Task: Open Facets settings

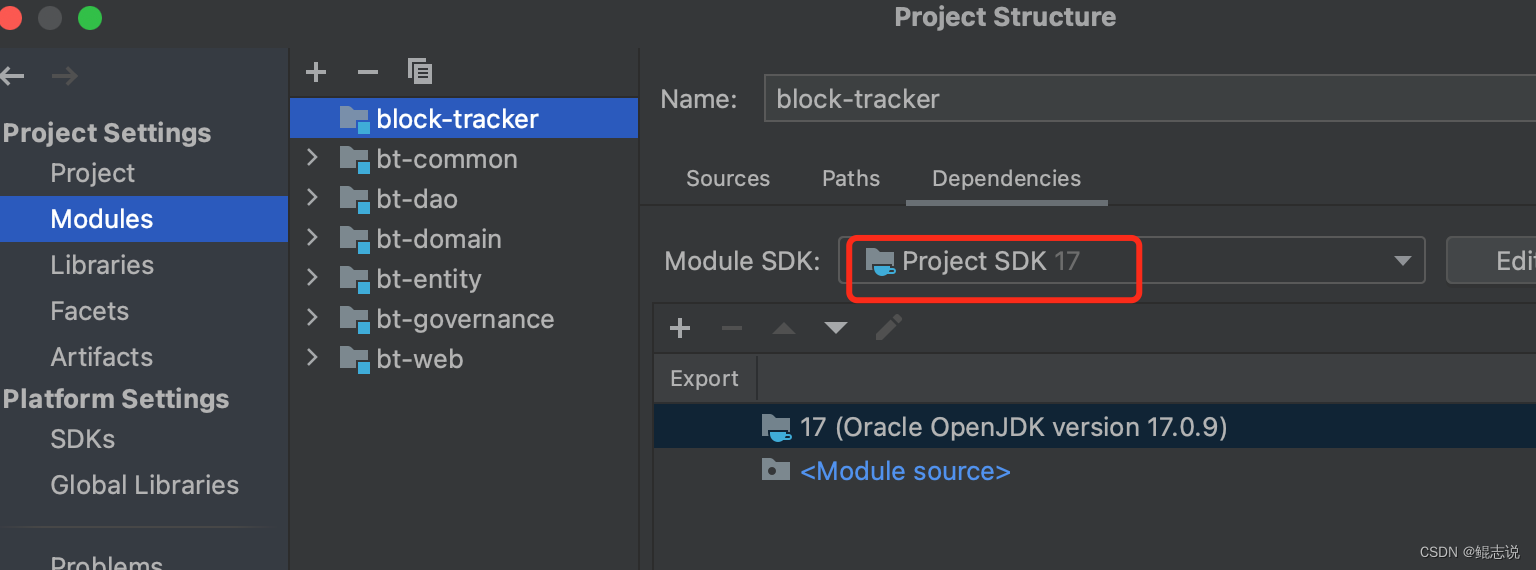Action: (x=89, y=311)
